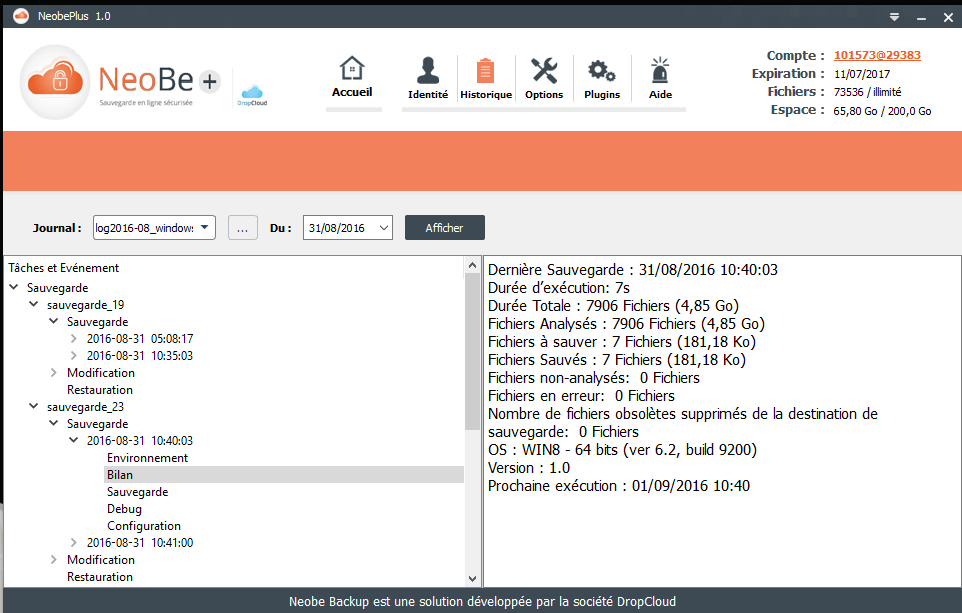This screenshot has height=613, width=962.
Task: Select the Environnement tree item
Action: point(147,458)
